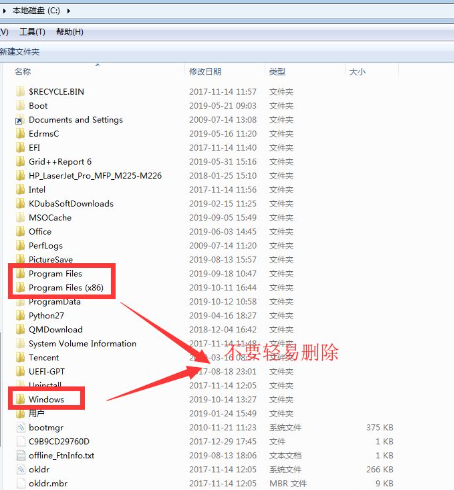
Task: Select the bootmgr system file icon
Action: pyautogui.click(x=21, y=427)
